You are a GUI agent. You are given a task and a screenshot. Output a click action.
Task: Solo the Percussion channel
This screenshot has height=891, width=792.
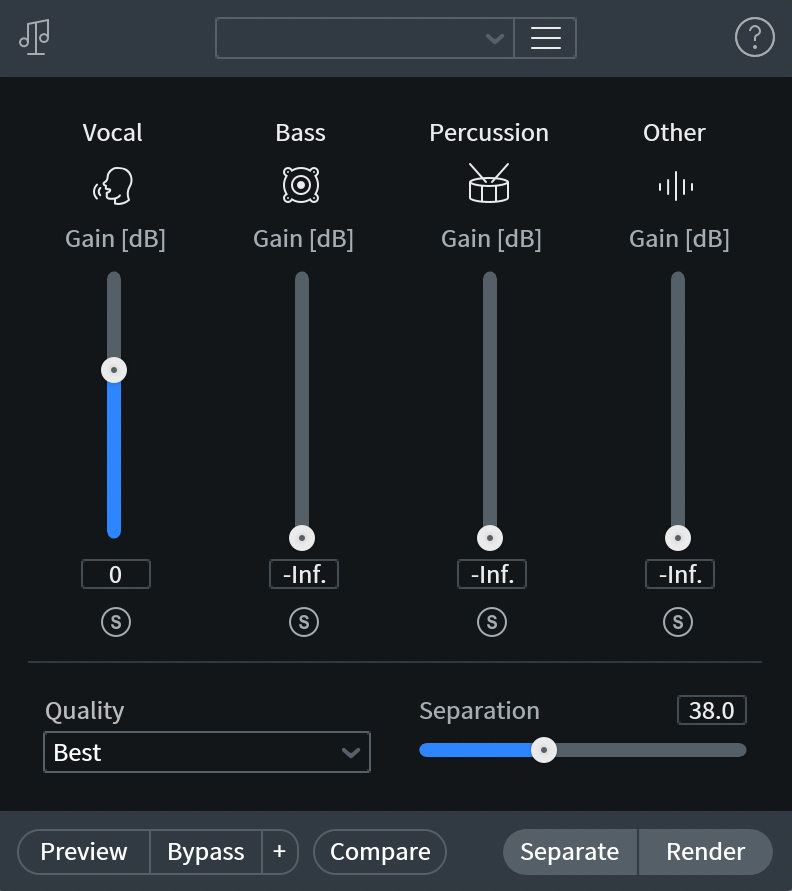tap(492, 622)
